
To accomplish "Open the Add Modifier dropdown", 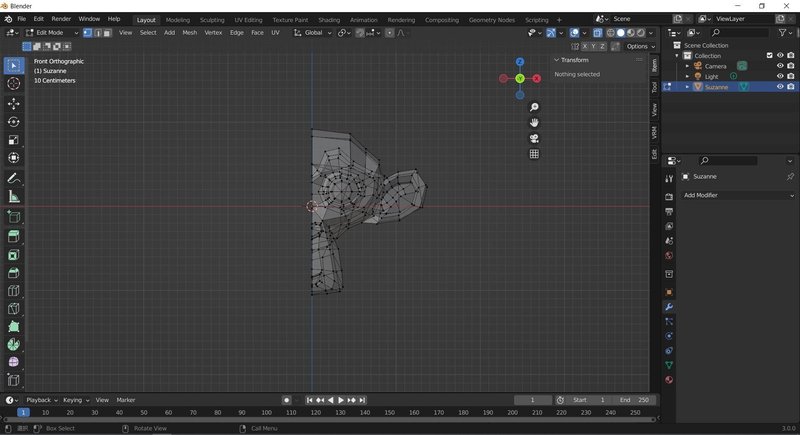I will pyautogui.click(x=738, y=195).
